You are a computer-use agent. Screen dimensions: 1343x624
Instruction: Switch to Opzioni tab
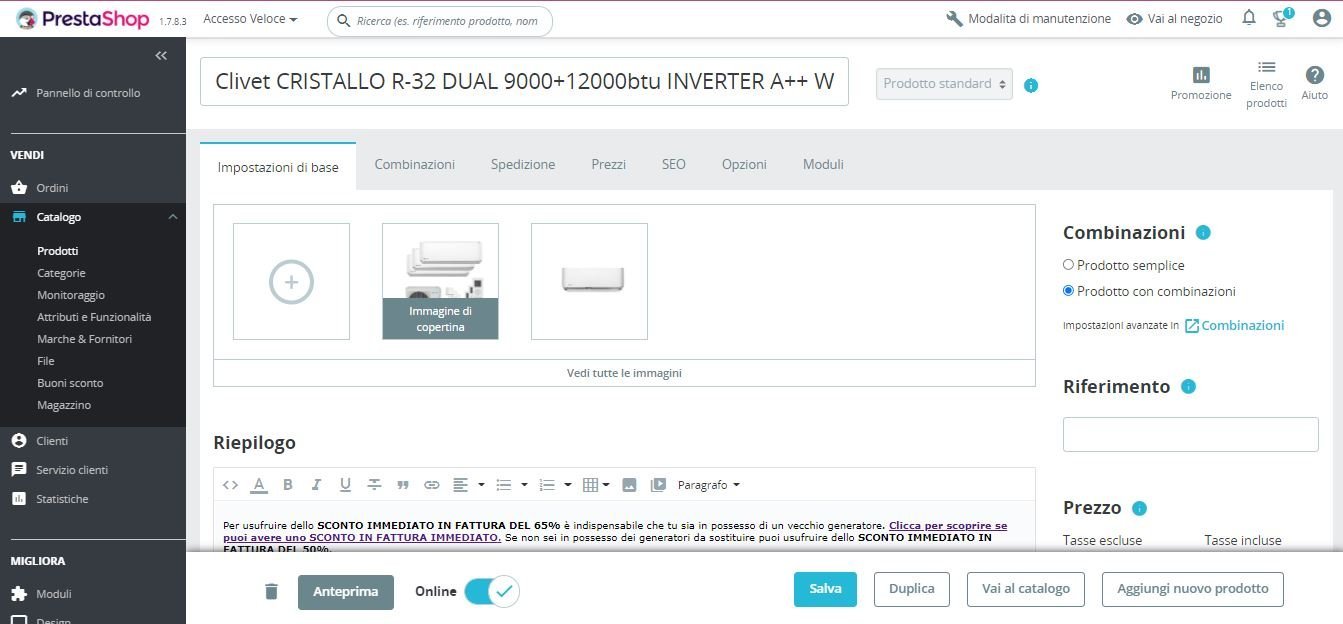(x=744, y=164)
